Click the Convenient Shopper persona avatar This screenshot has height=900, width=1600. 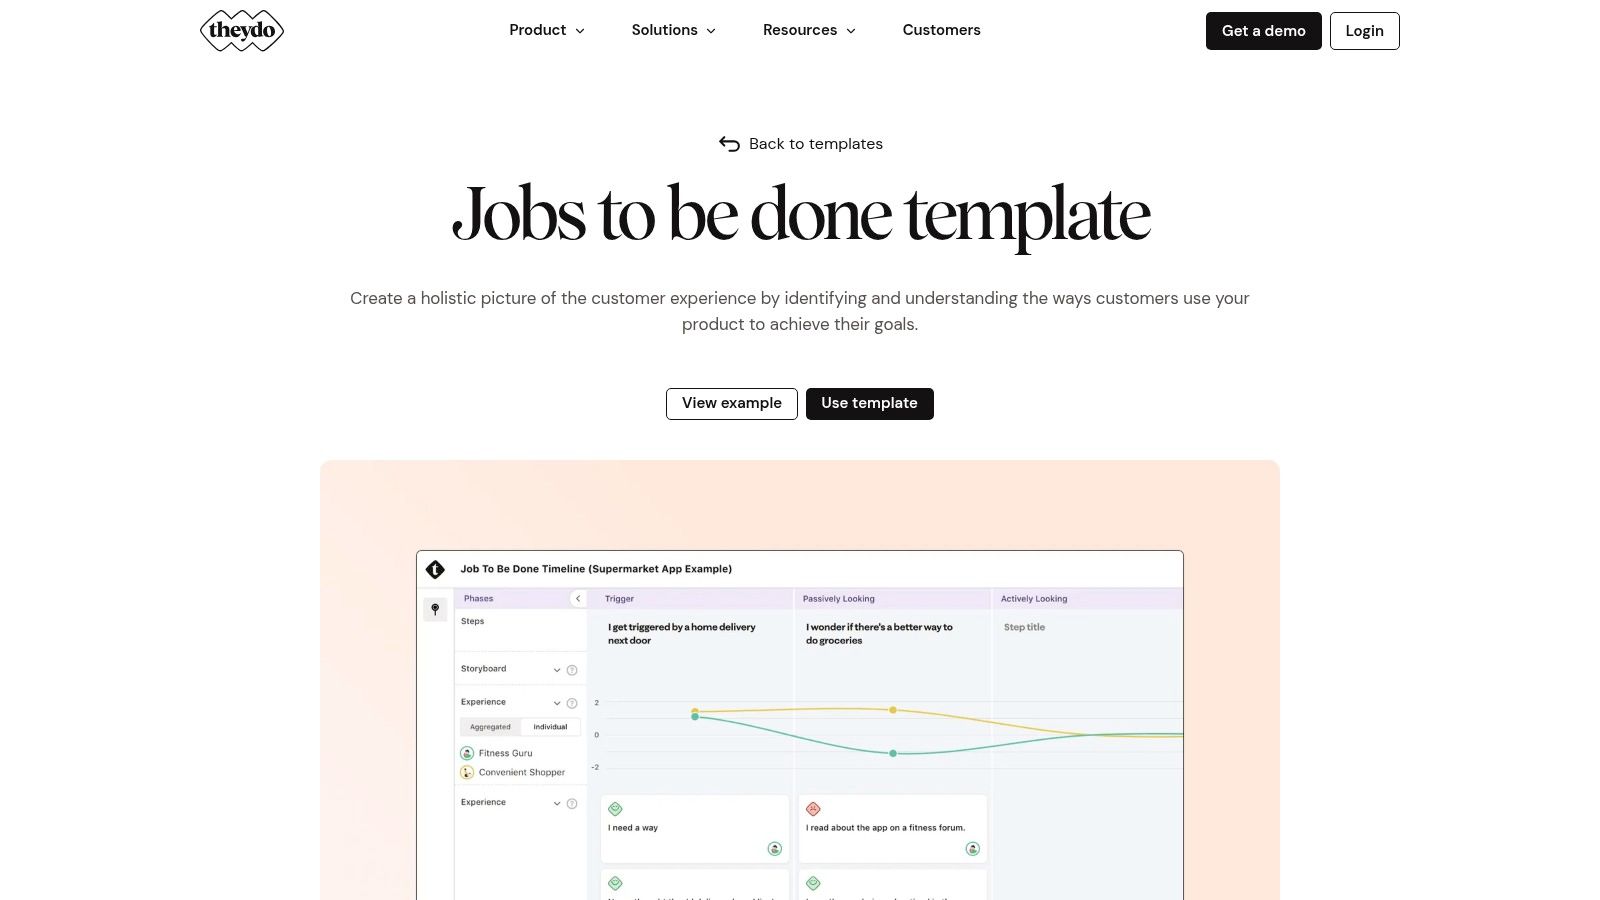[467, 772]
